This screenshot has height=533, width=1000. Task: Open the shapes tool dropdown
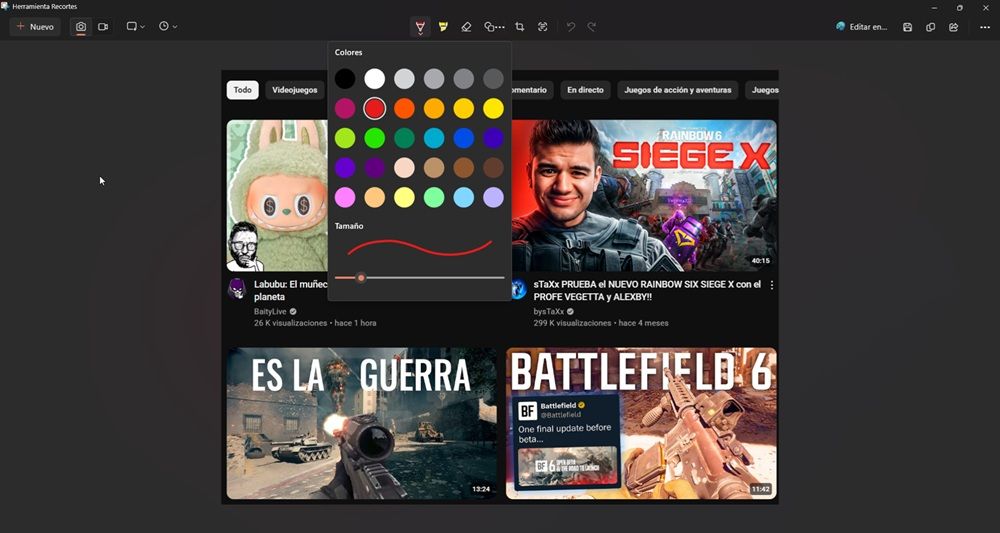[493, 27]
